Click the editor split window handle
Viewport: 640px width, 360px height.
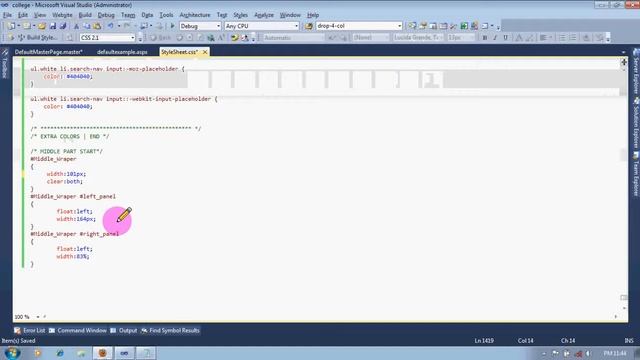pyautogui.click(x=624, y=62)
